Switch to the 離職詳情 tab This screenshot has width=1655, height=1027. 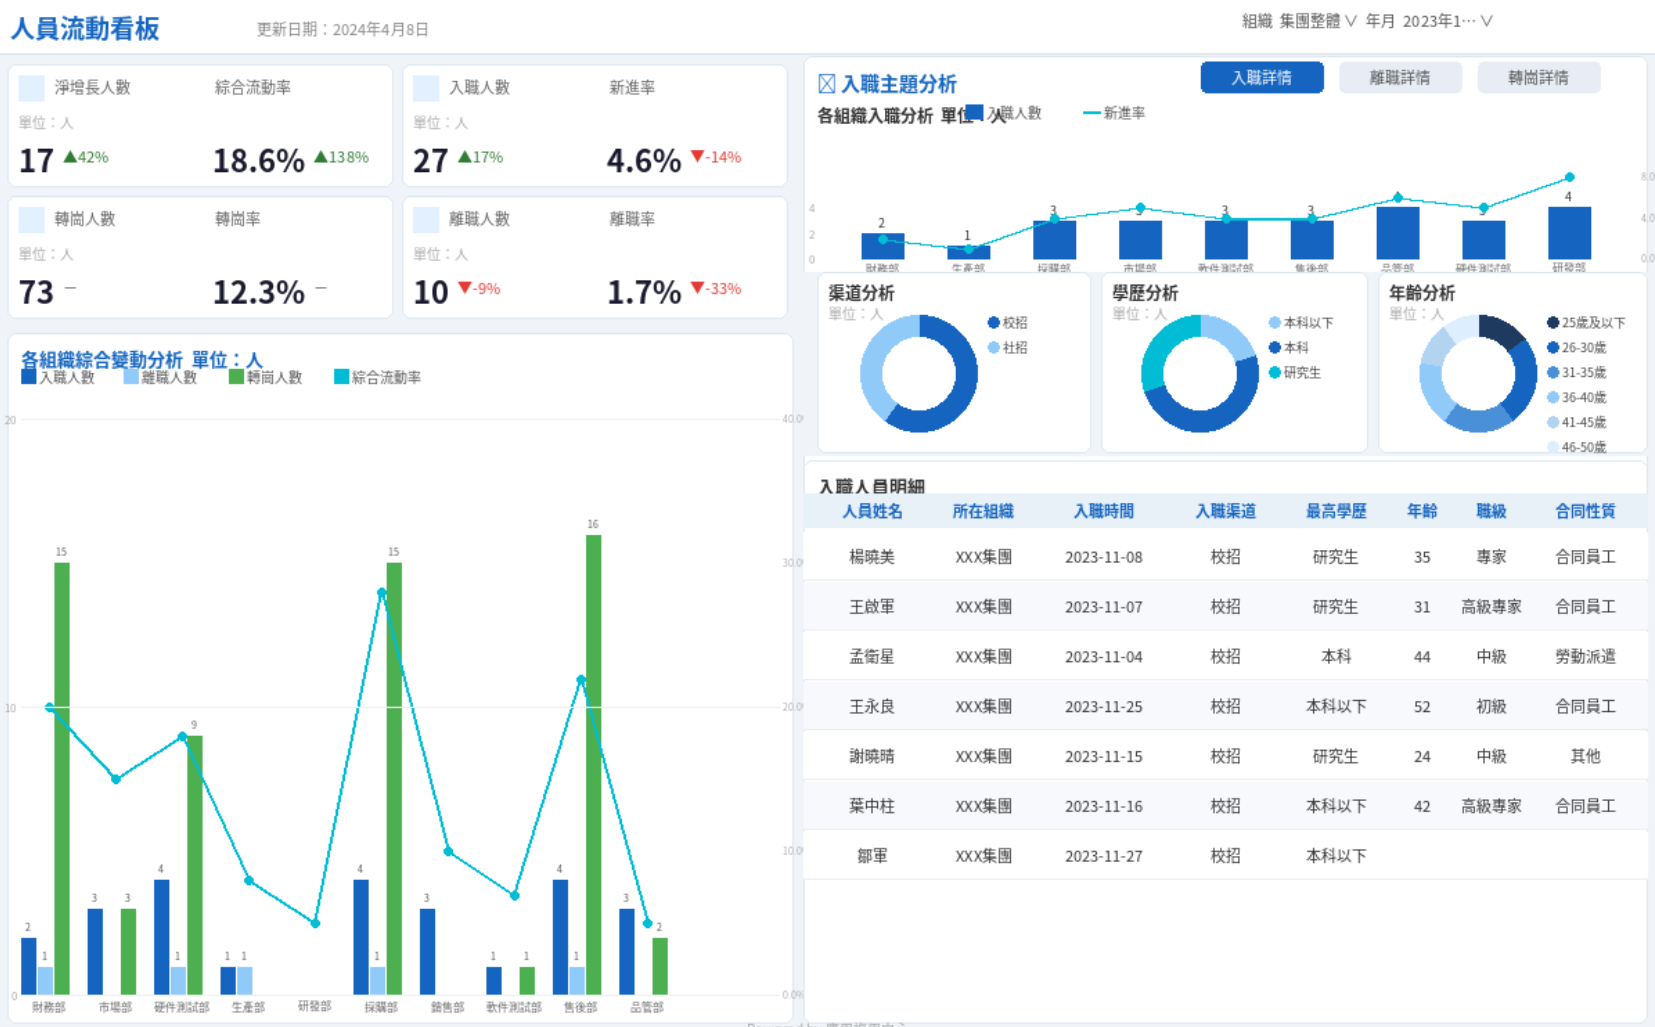pyautogui.click(x=1400, y=78)
